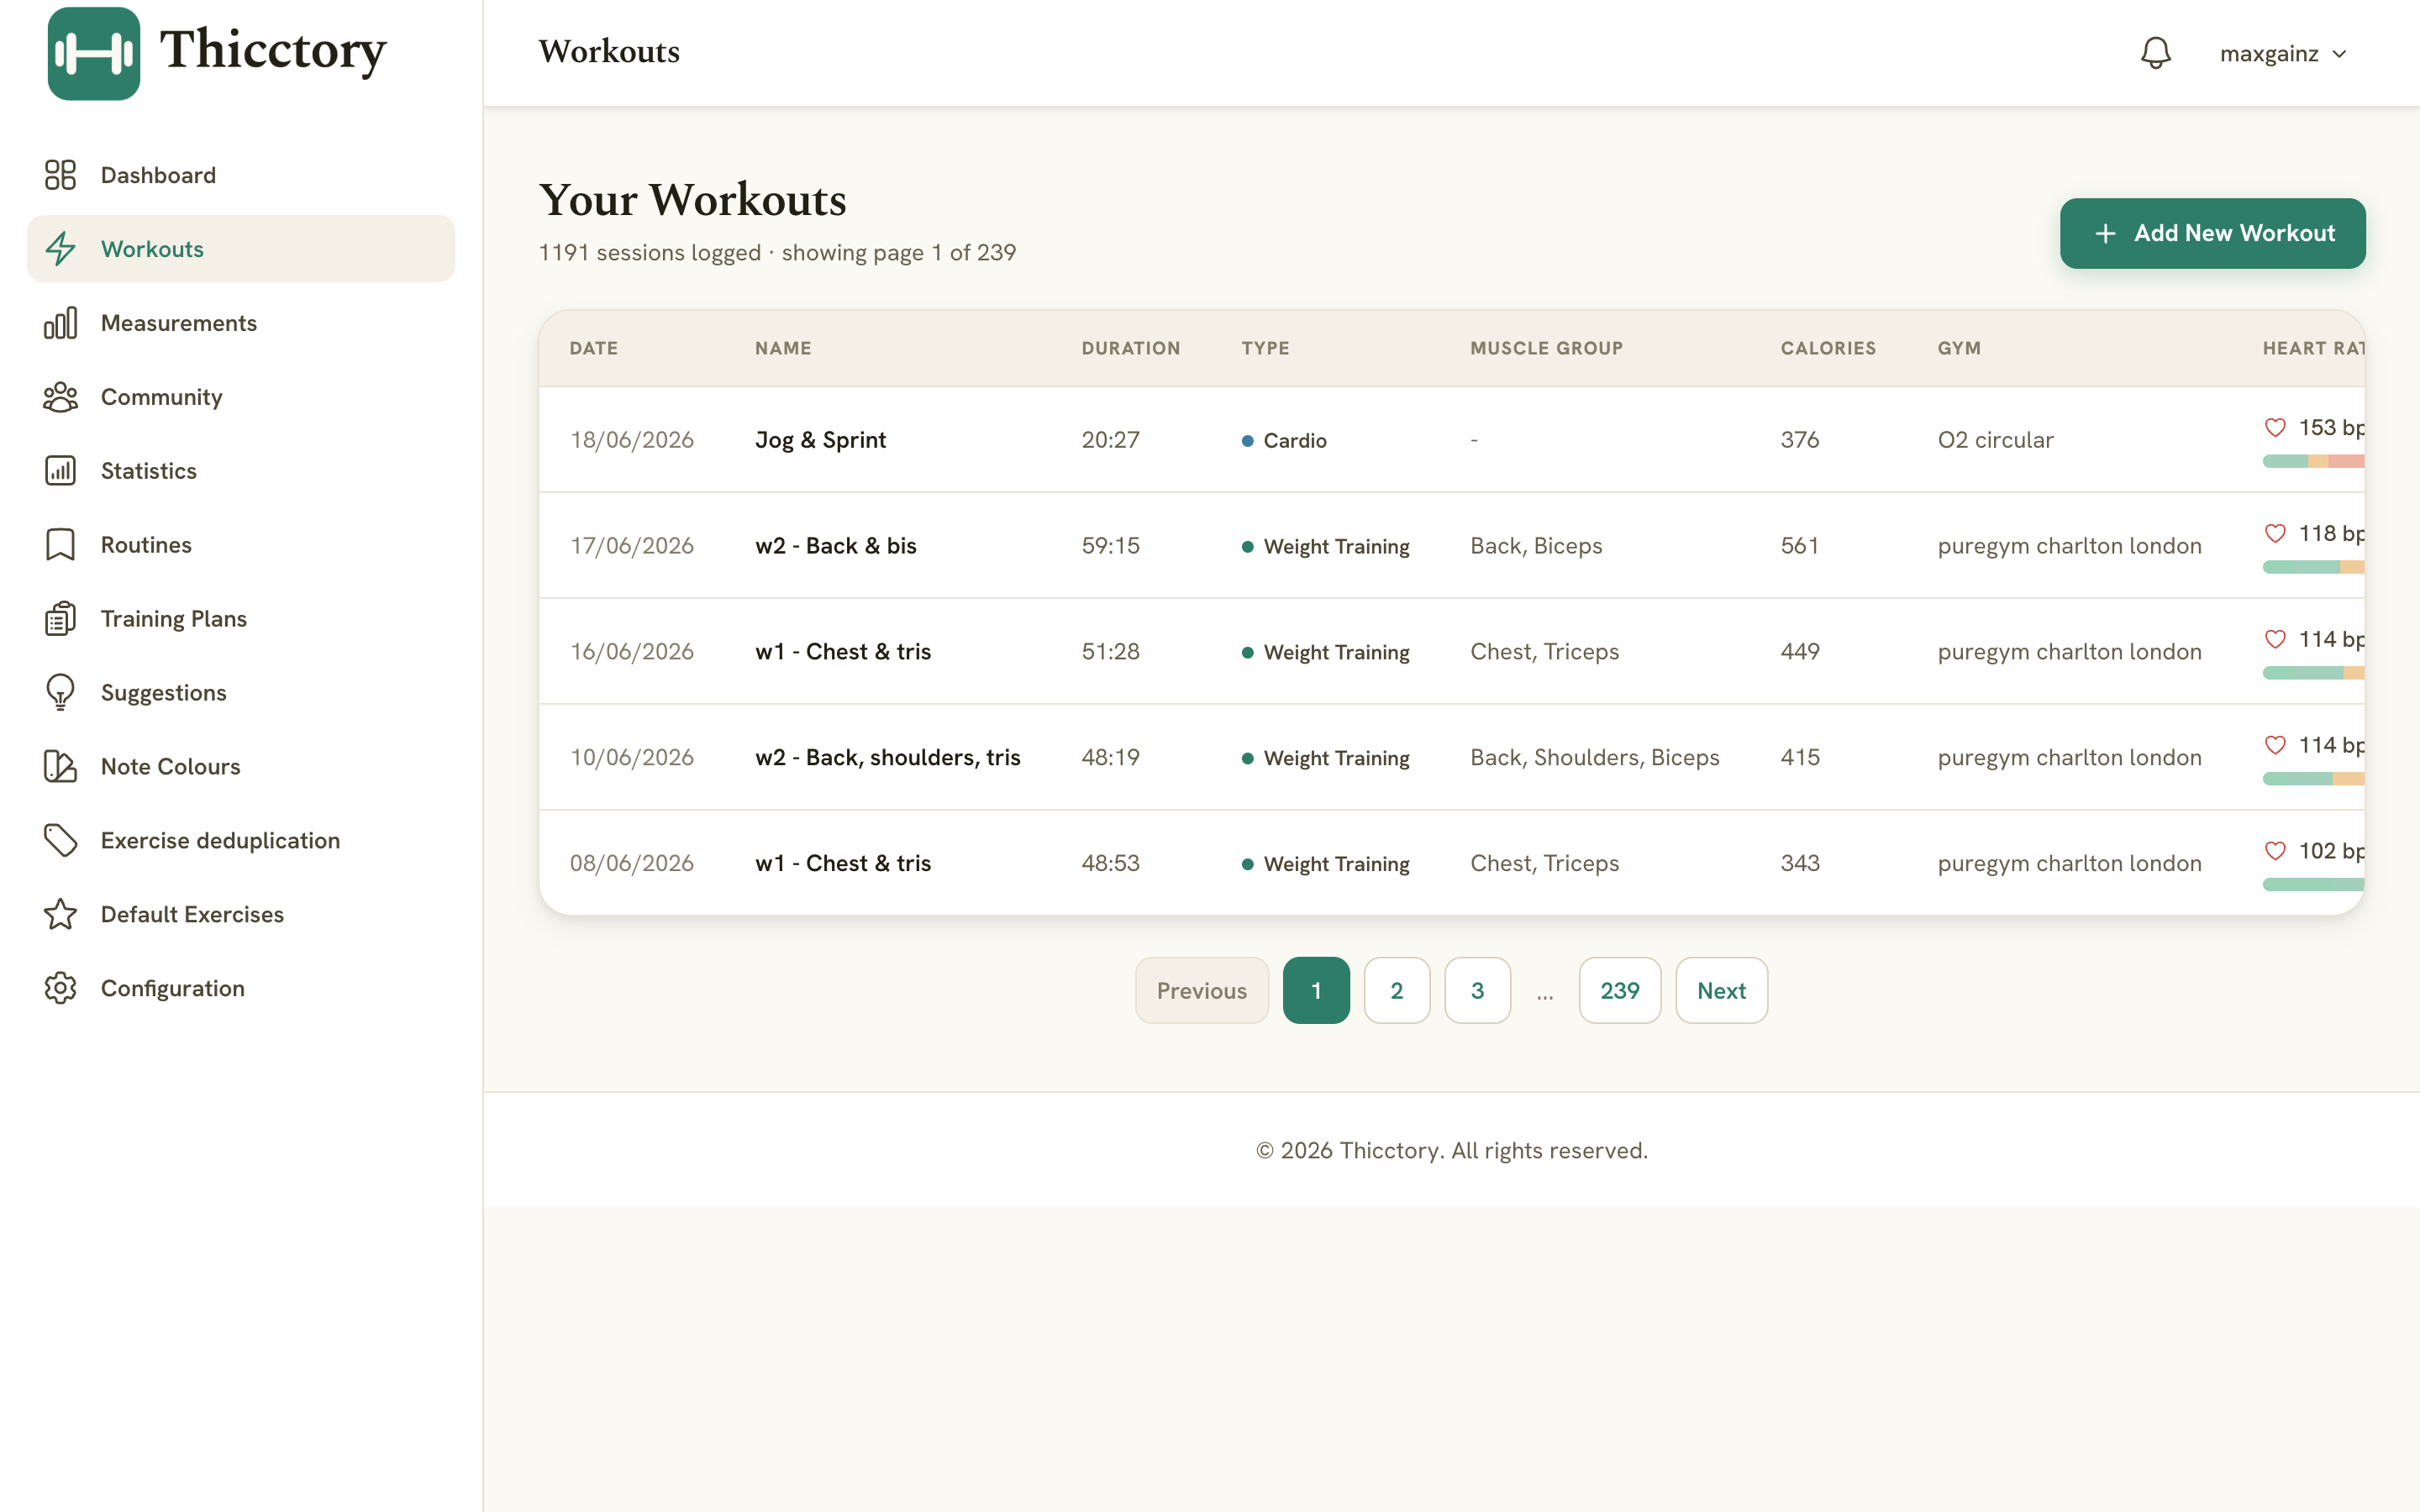Navigate to Statistics

(x=241, y=471)
